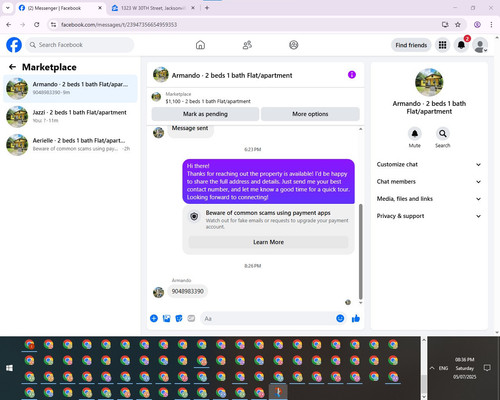Focus the Search Facebook field
500x400 pixels.
(80, 45)
